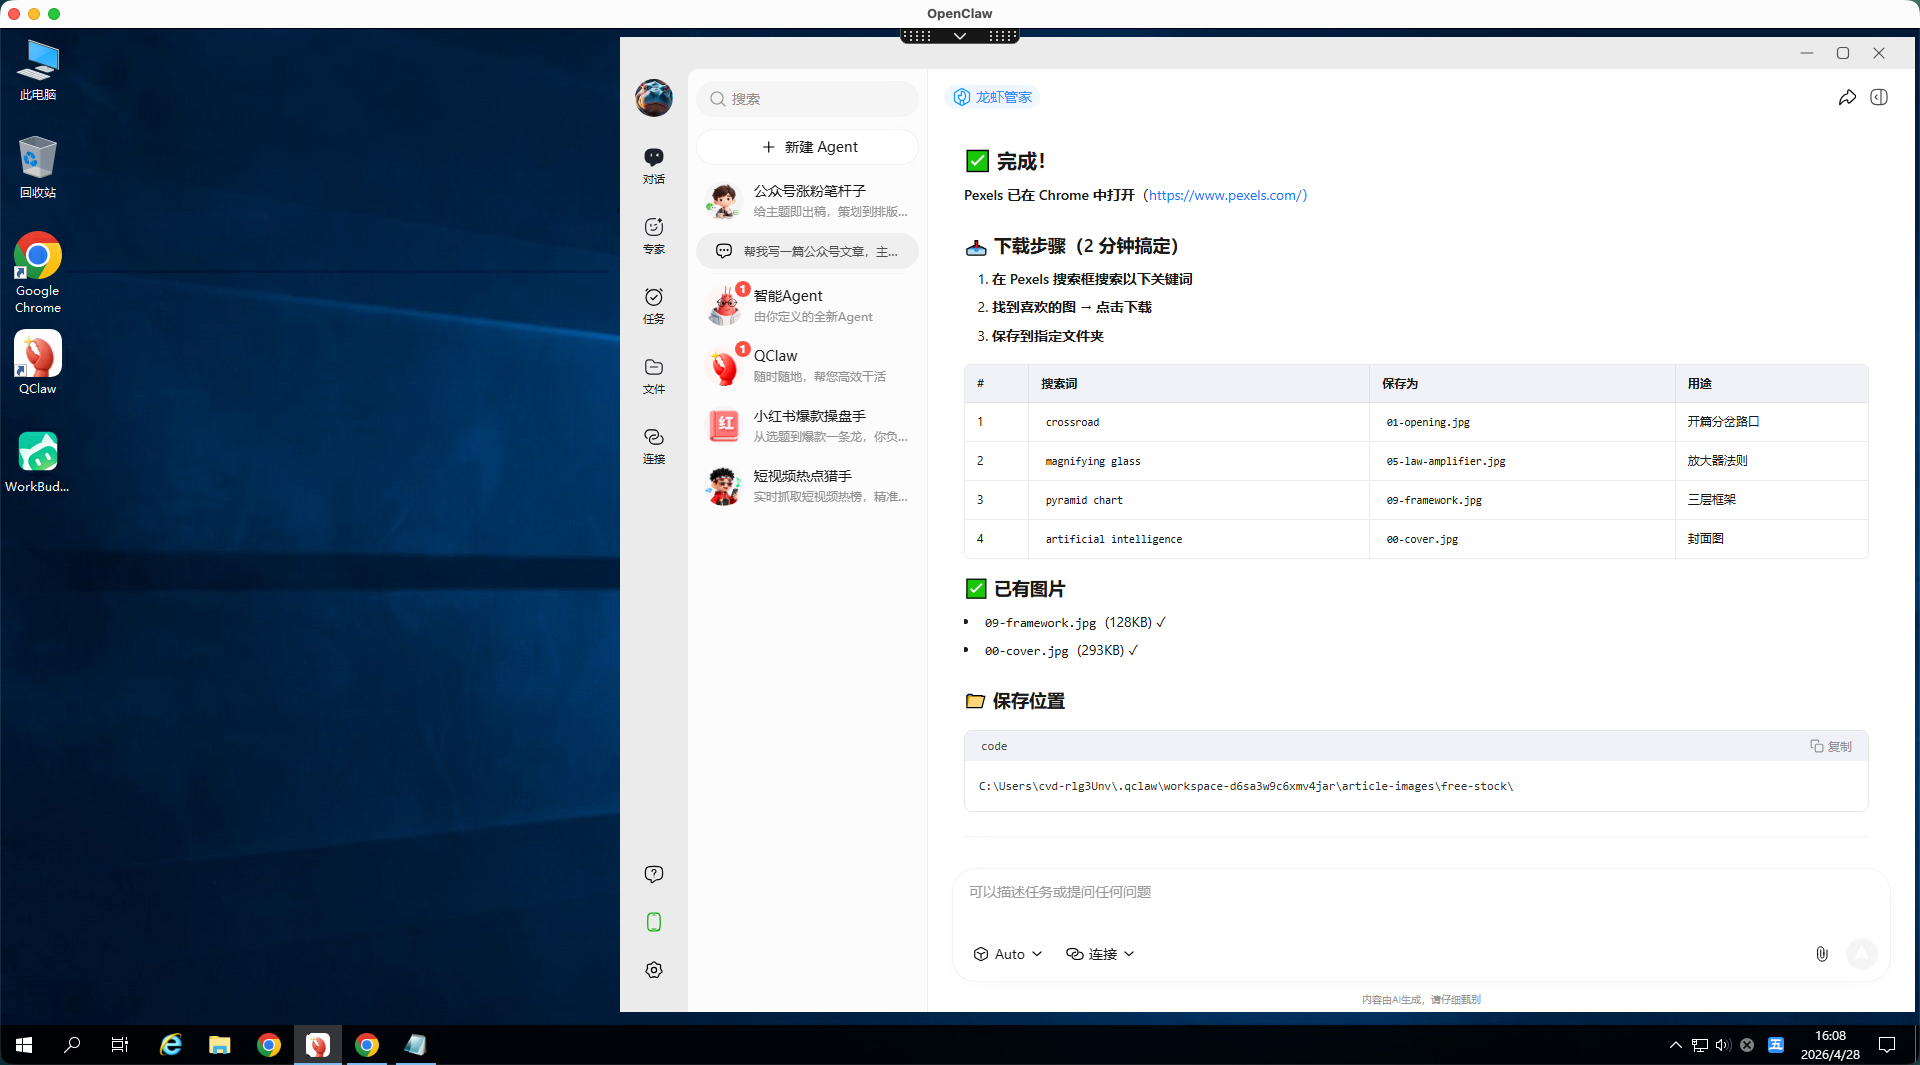Click the 龙虾管家 agent tag
Viewport: 1920px width, 1065px height.
click(992, 97)
